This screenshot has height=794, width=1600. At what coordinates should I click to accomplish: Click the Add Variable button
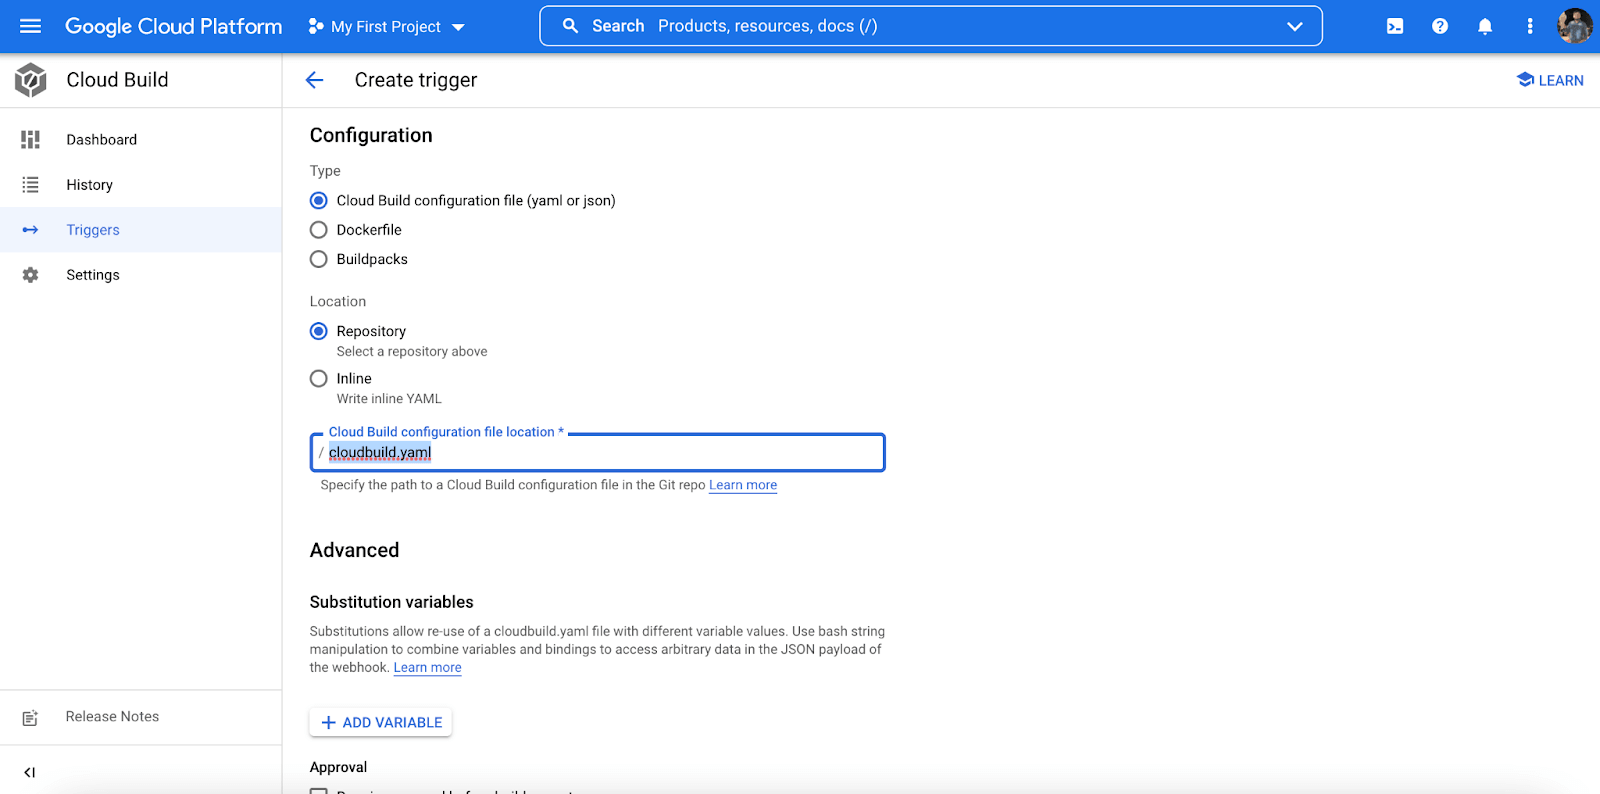point(381,722)
